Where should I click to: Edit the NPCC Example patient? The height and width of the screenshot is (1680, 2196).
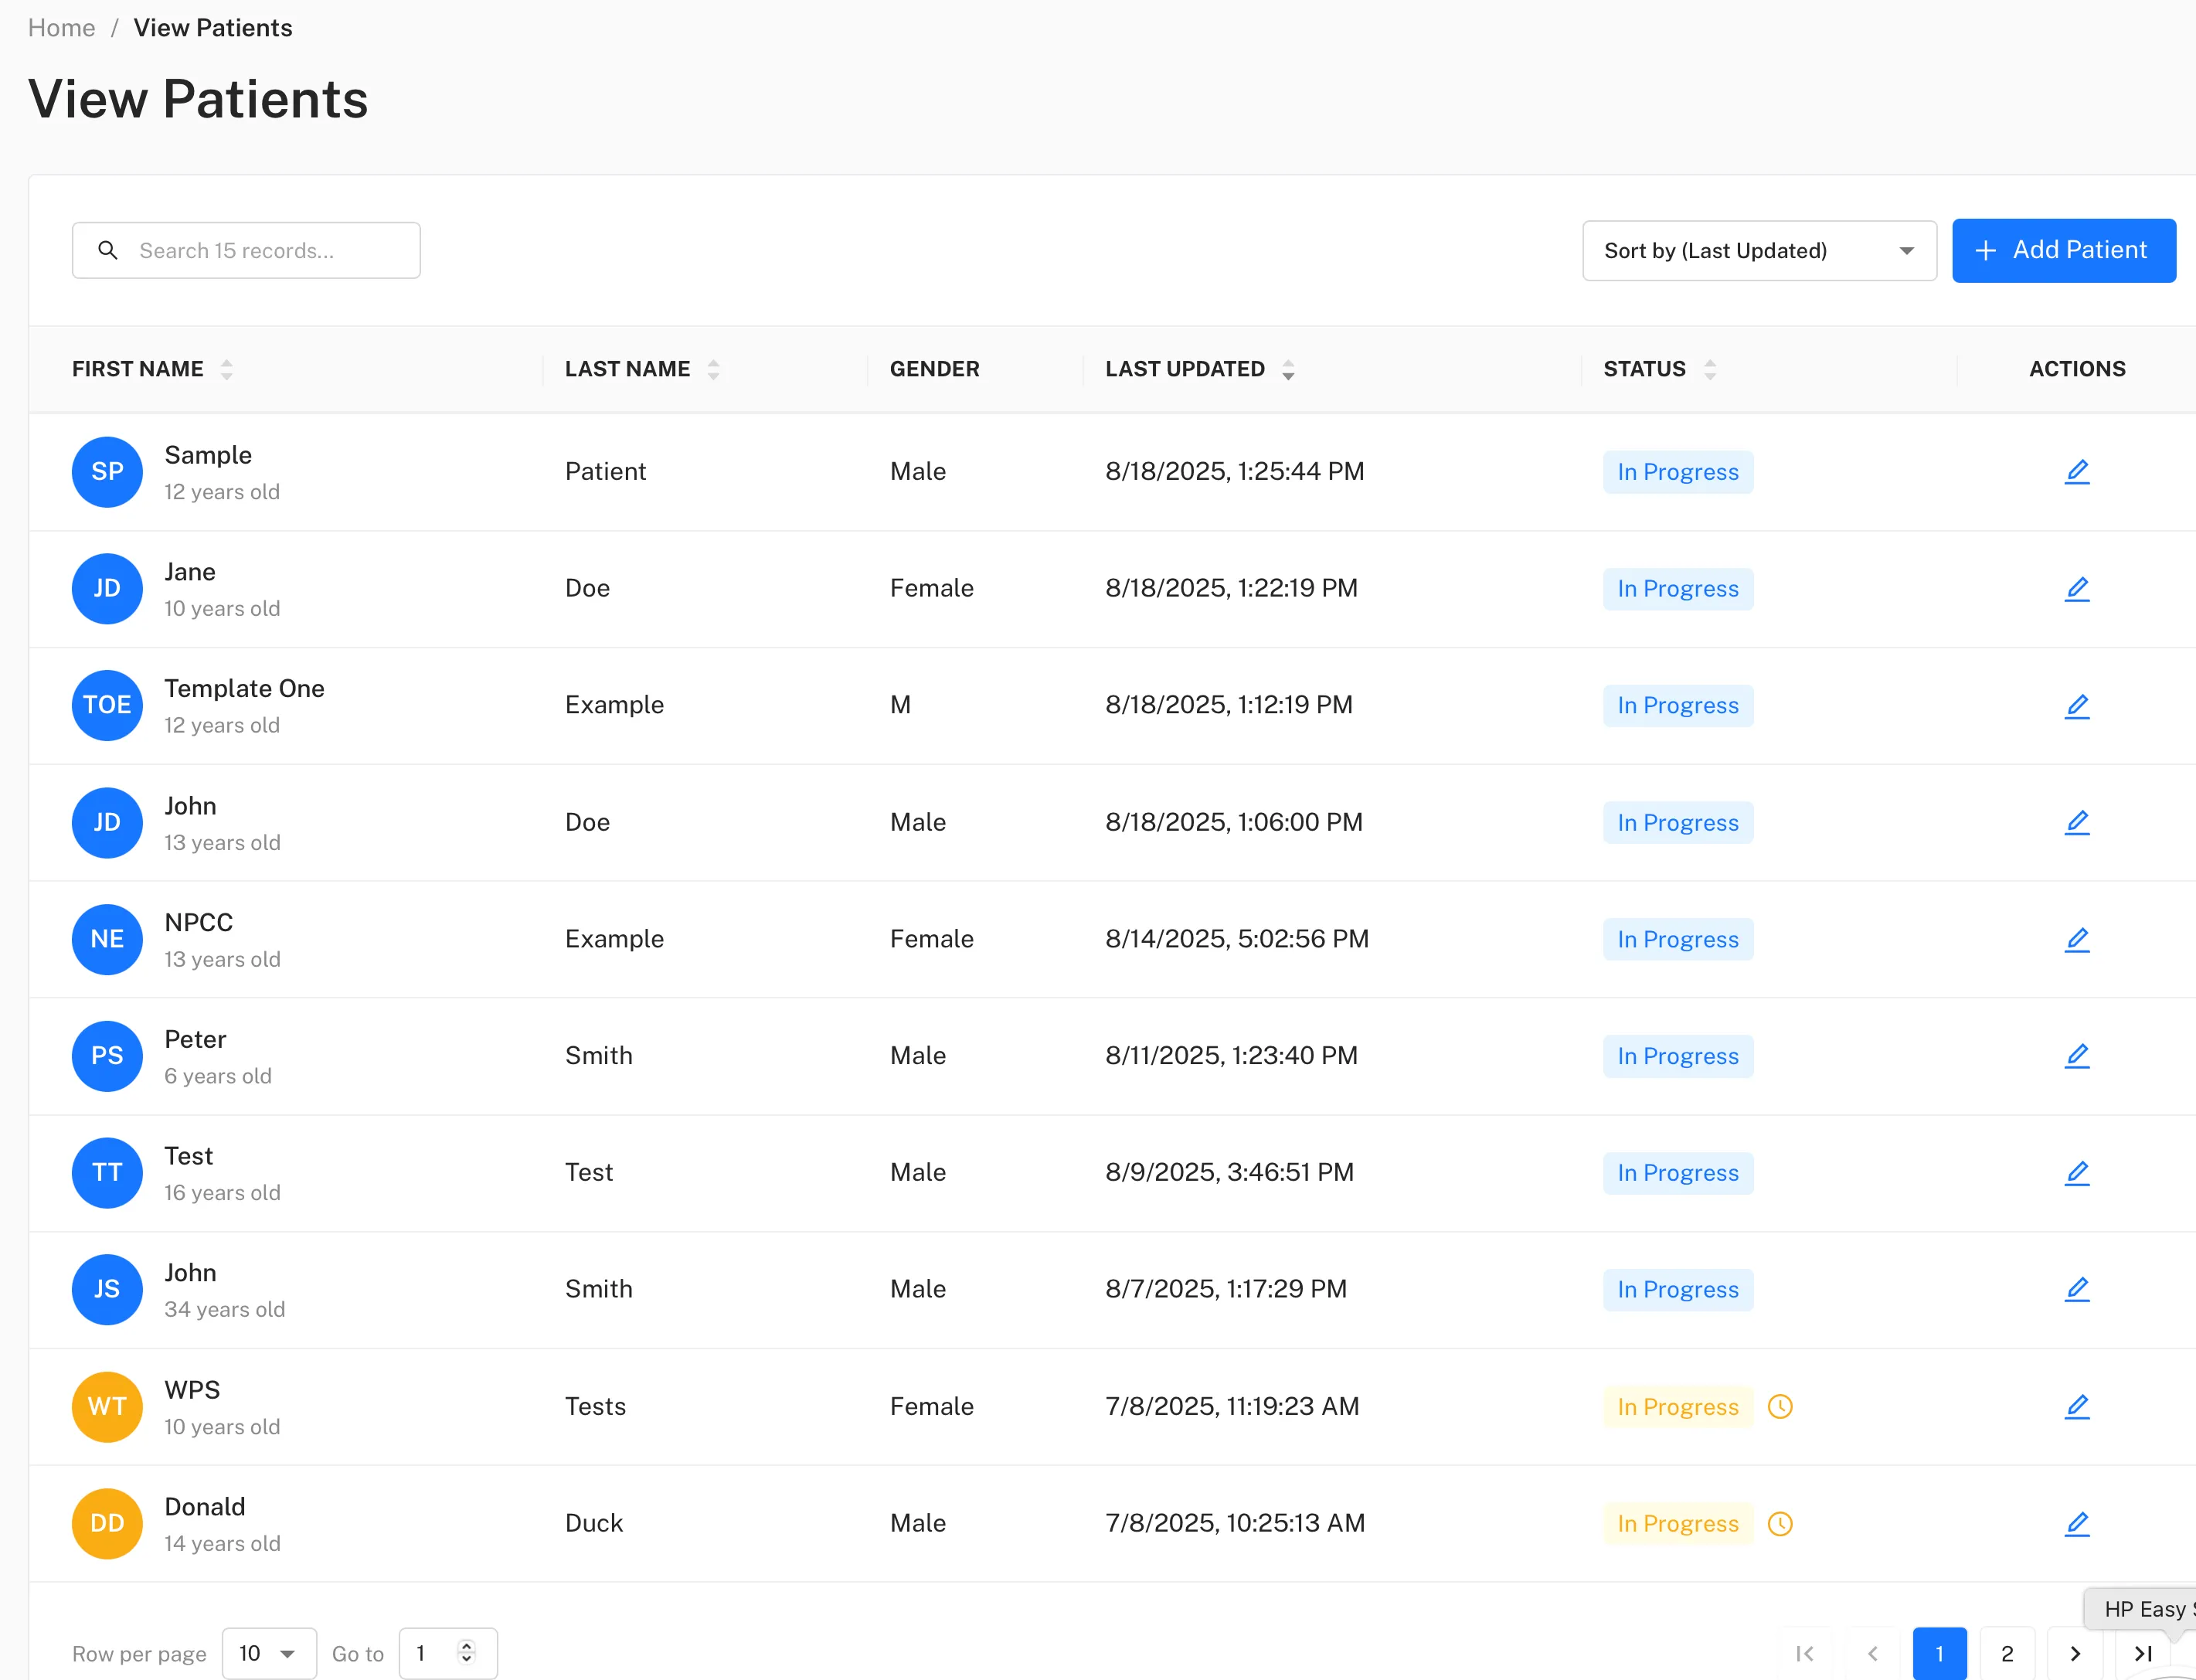tap(2077, 940)
